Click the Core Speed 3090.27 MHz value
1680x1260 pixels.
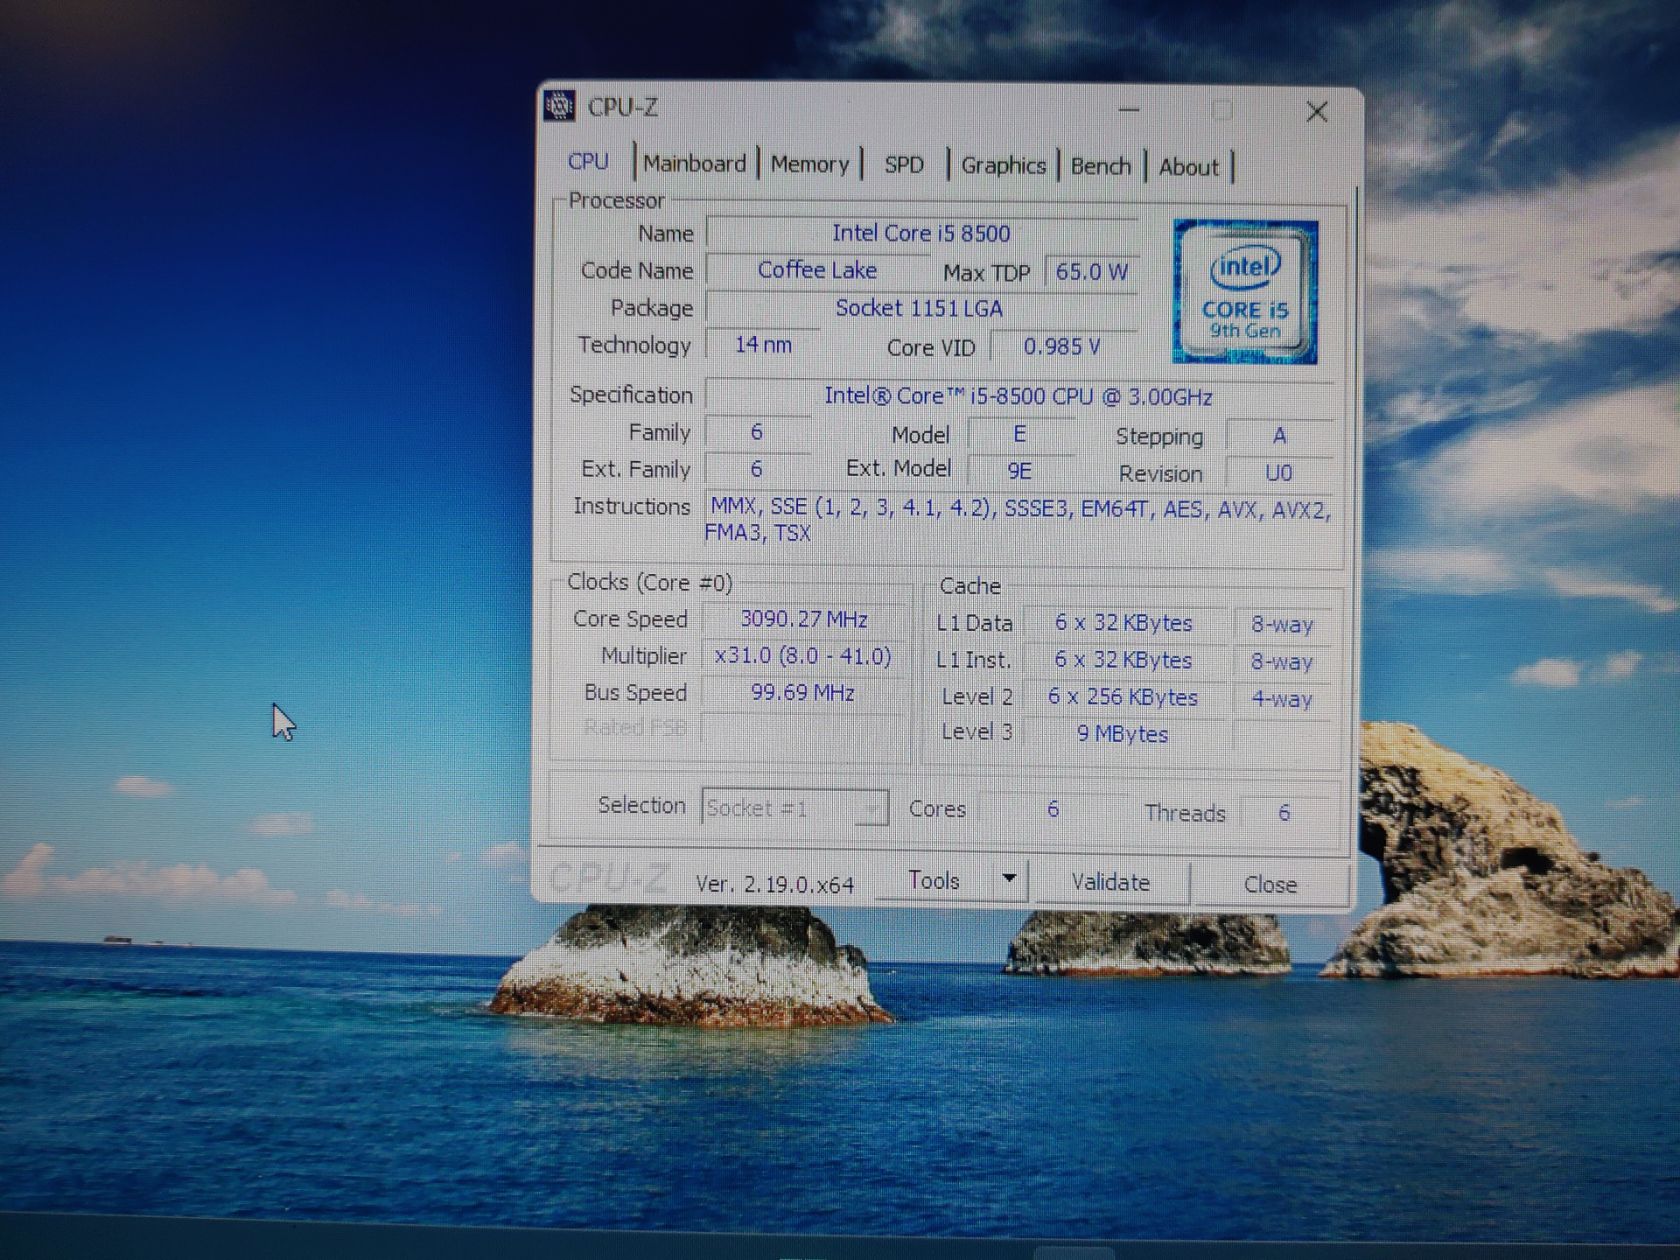tap(803, 619)
